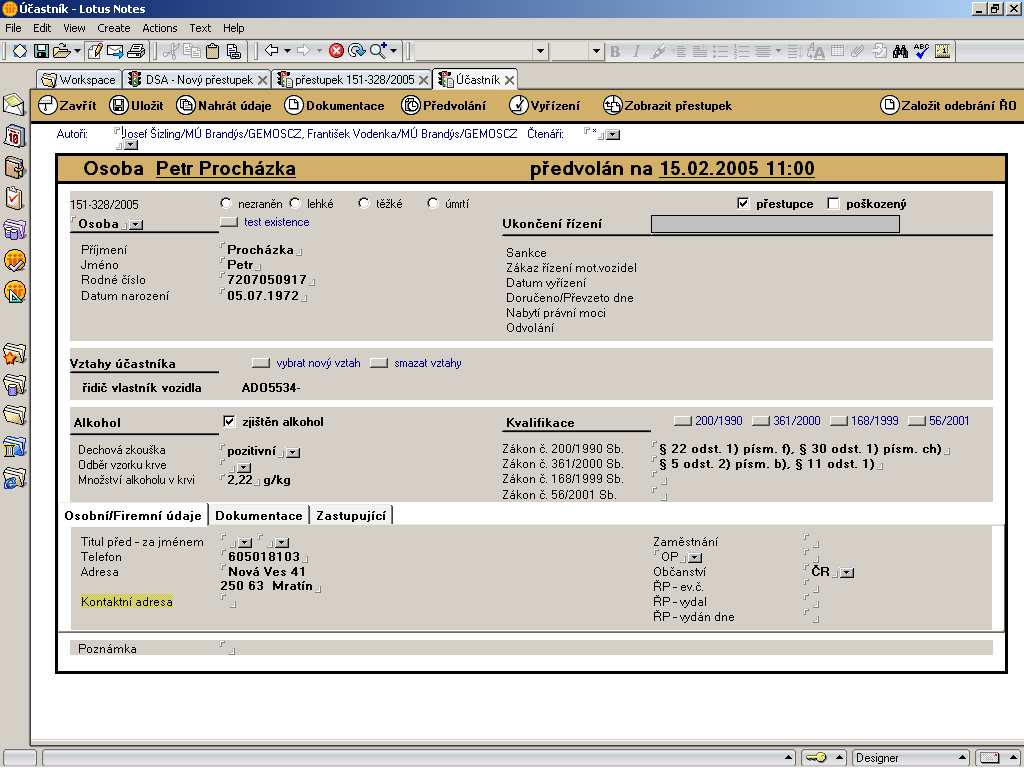Open the Občanství ČR dropdown
1024x768 pixels.
click(x=847, y=573)
